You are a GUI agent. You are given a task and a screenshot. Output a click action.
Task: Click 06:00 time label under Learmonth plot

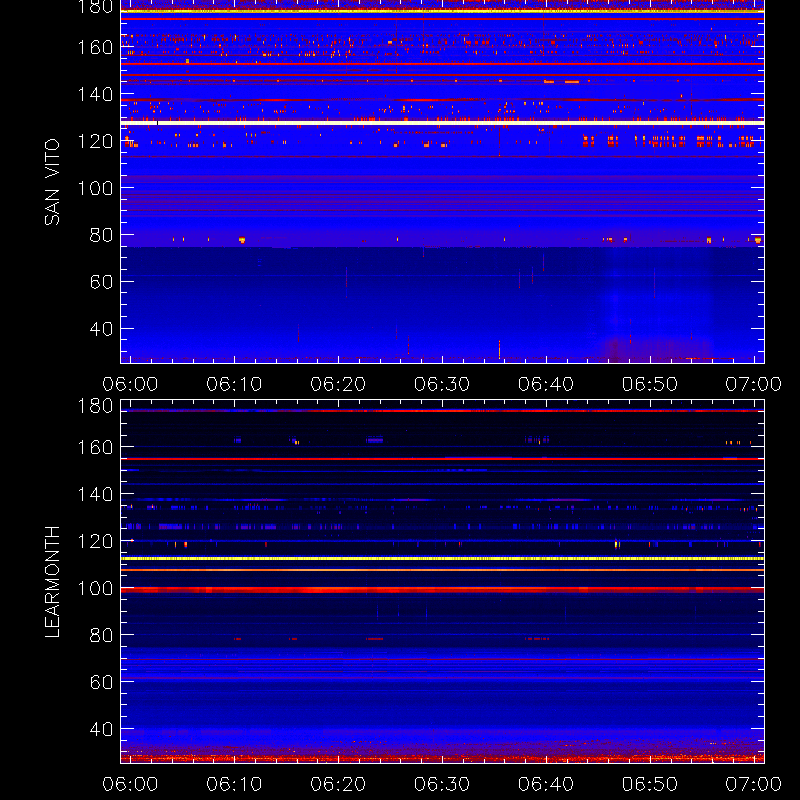130,784
